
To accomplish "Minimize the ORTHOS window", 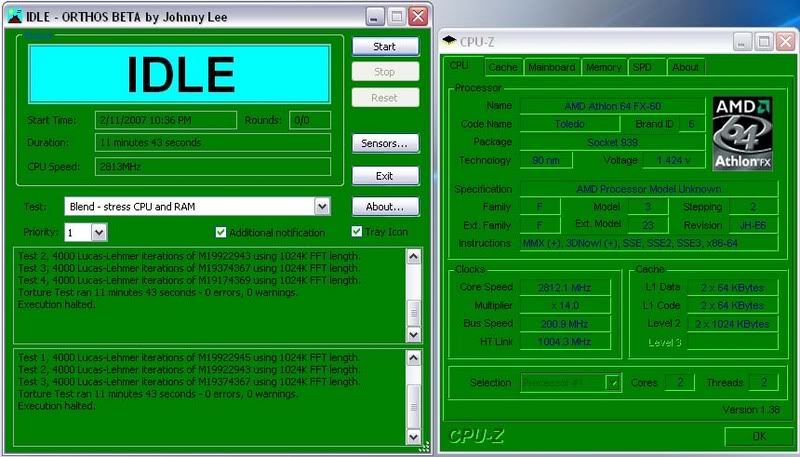I will (x=375, y=17).
